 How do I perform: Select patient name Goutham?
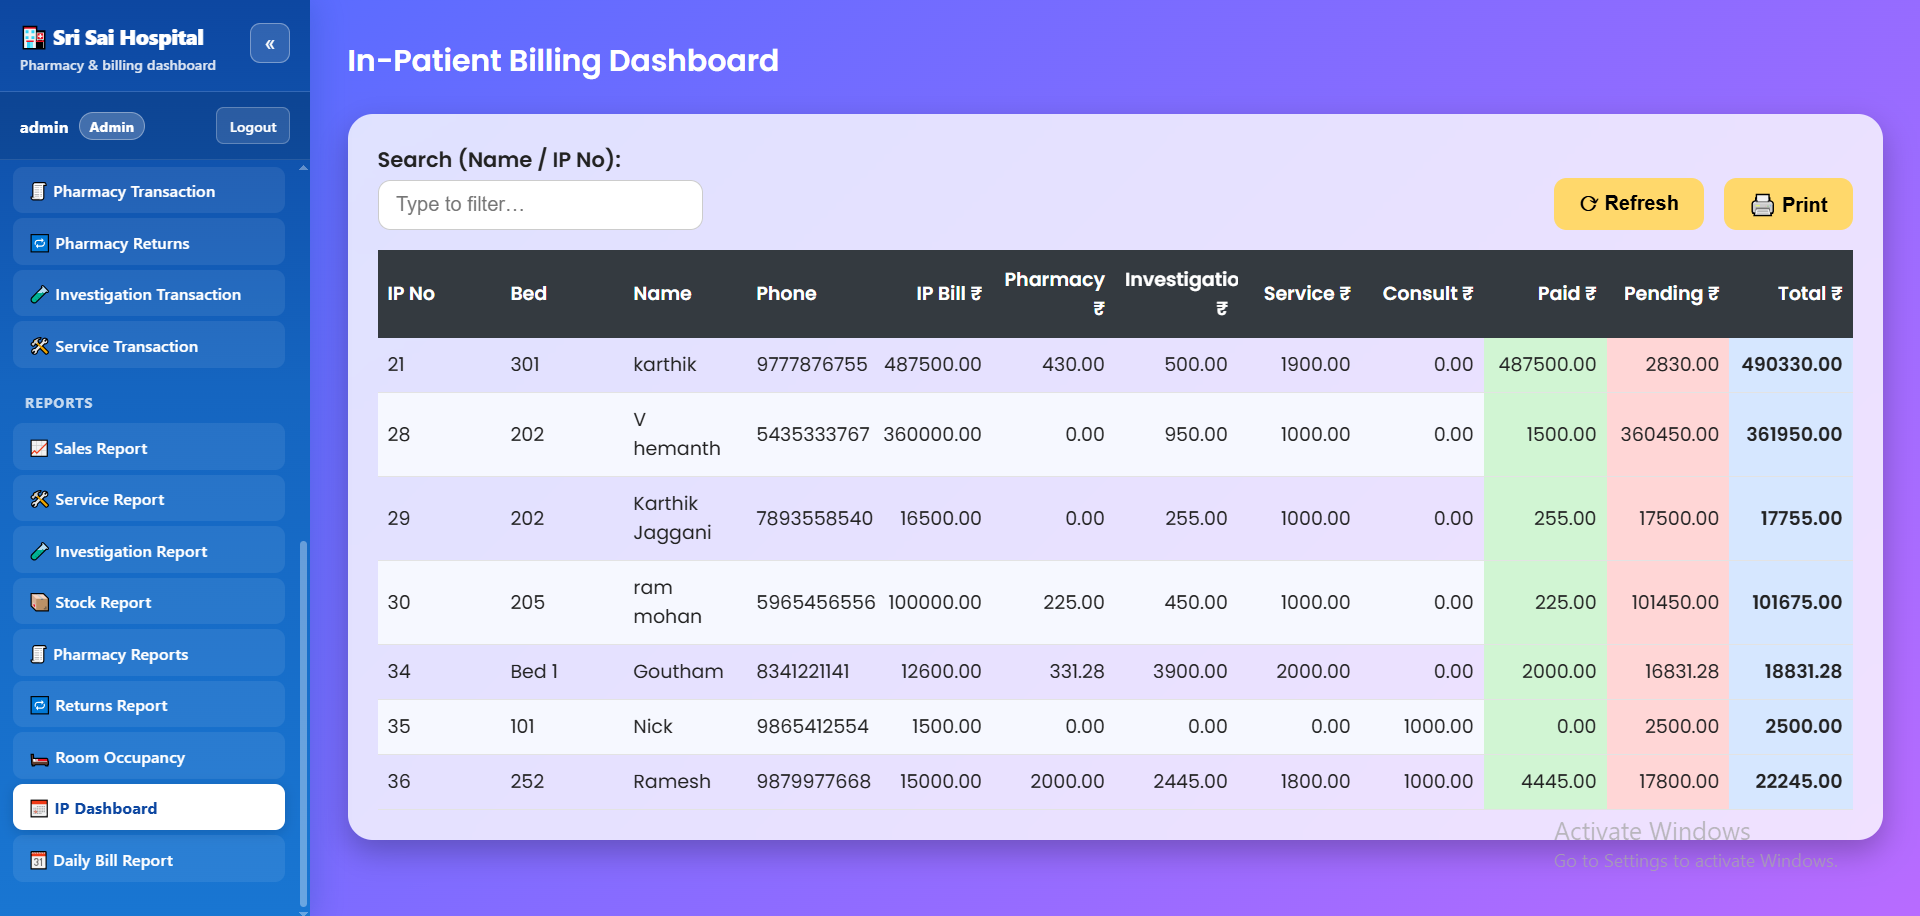click(678, 671)
